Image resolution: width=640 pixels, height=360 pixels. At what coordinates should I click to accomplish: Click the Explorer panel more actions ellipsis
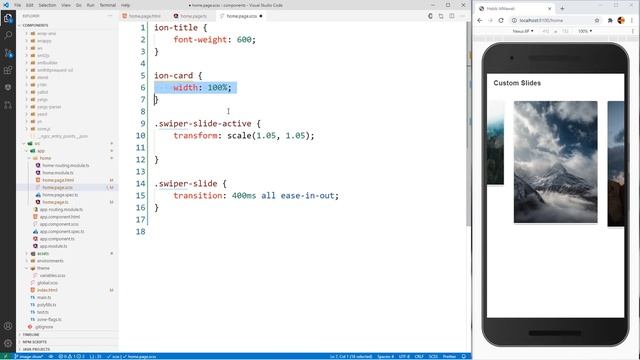110,16
